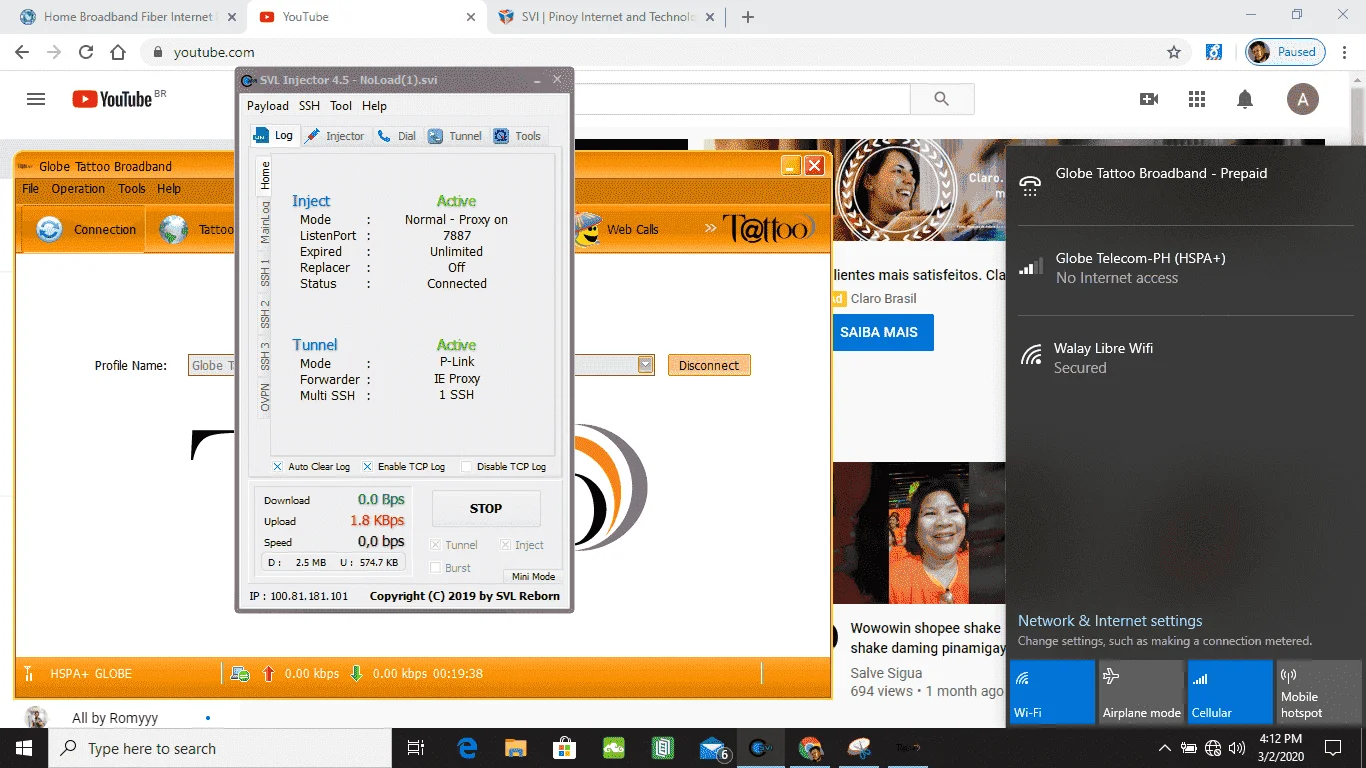Viewport: 1366px width, 768px height.
Task: Click the Tattoo globe icon in toolbar
Action: point(174,229)
